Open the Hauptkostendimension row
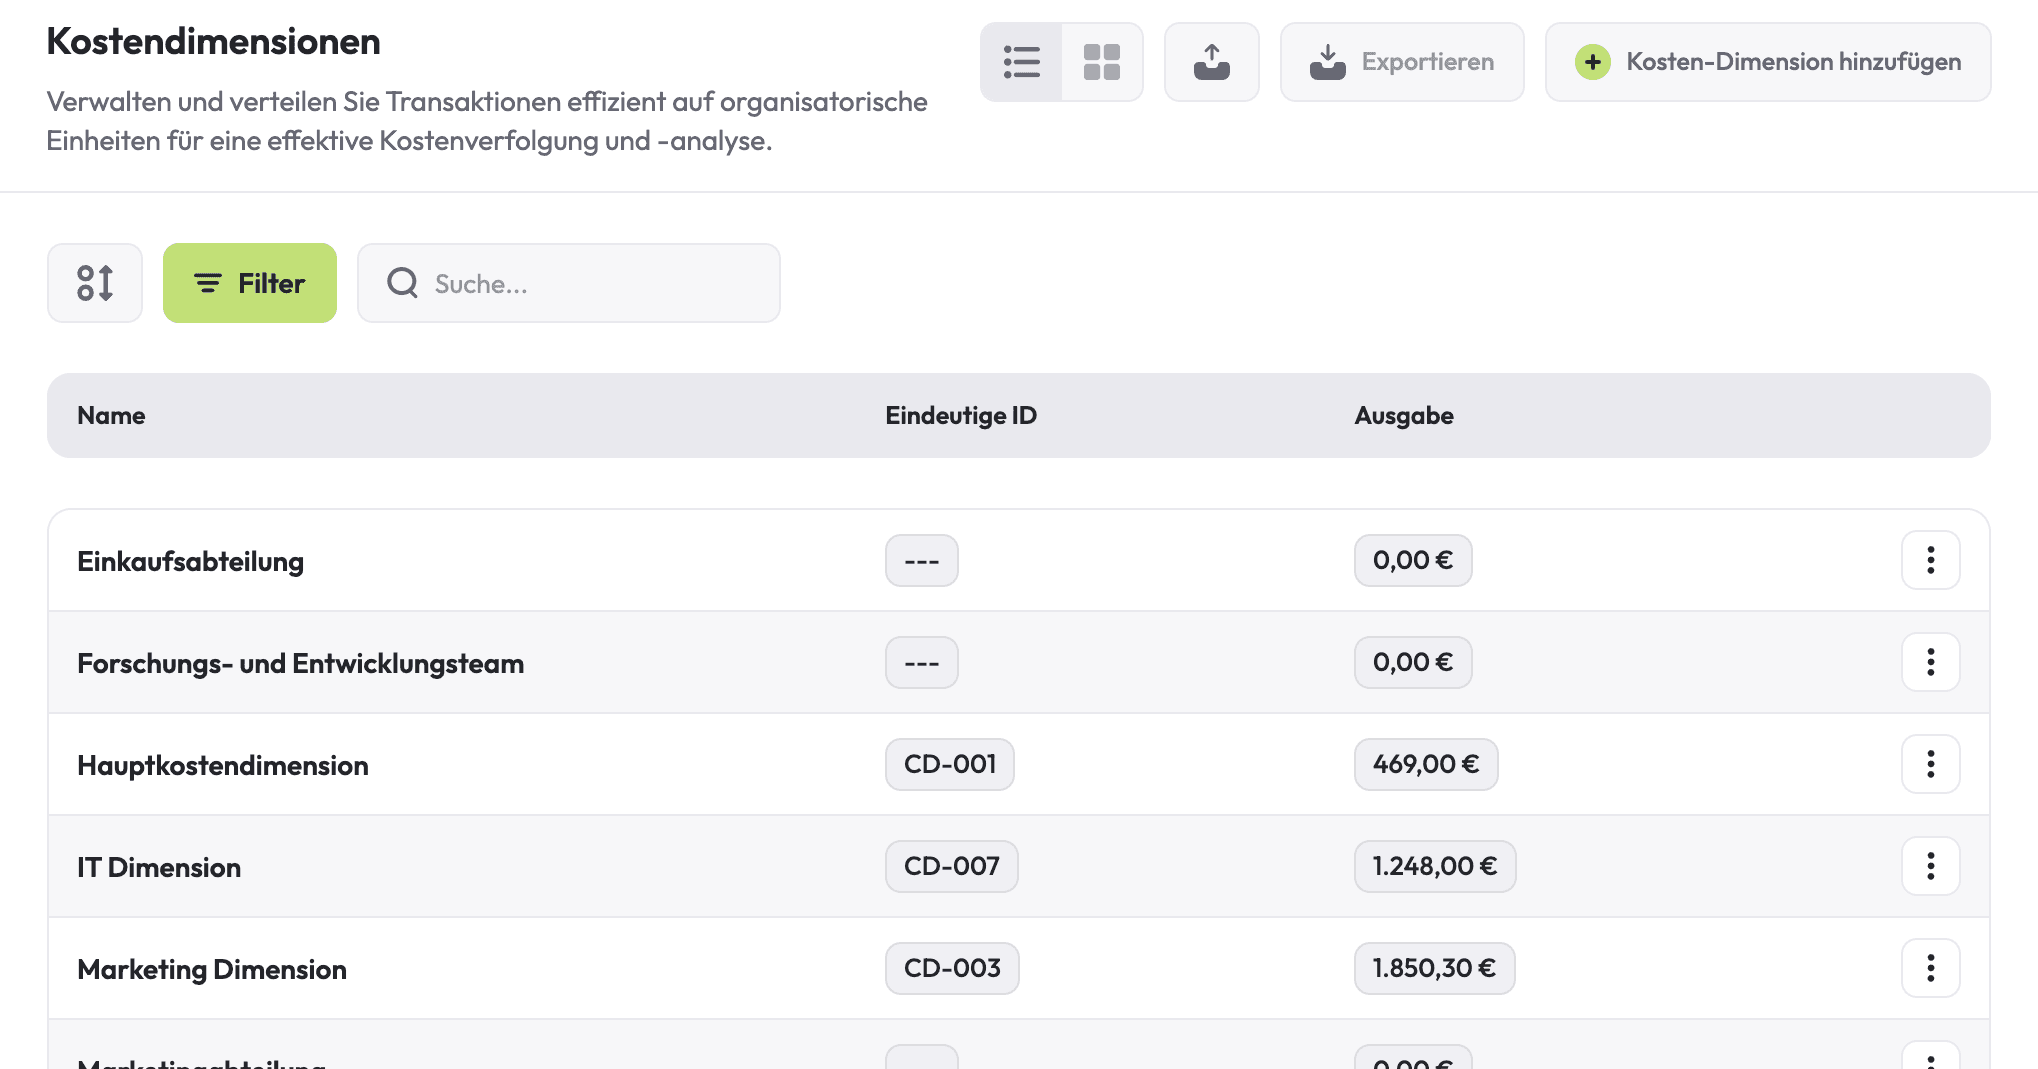This screenshot has width=2038, height=1069. tap(223, 766)
